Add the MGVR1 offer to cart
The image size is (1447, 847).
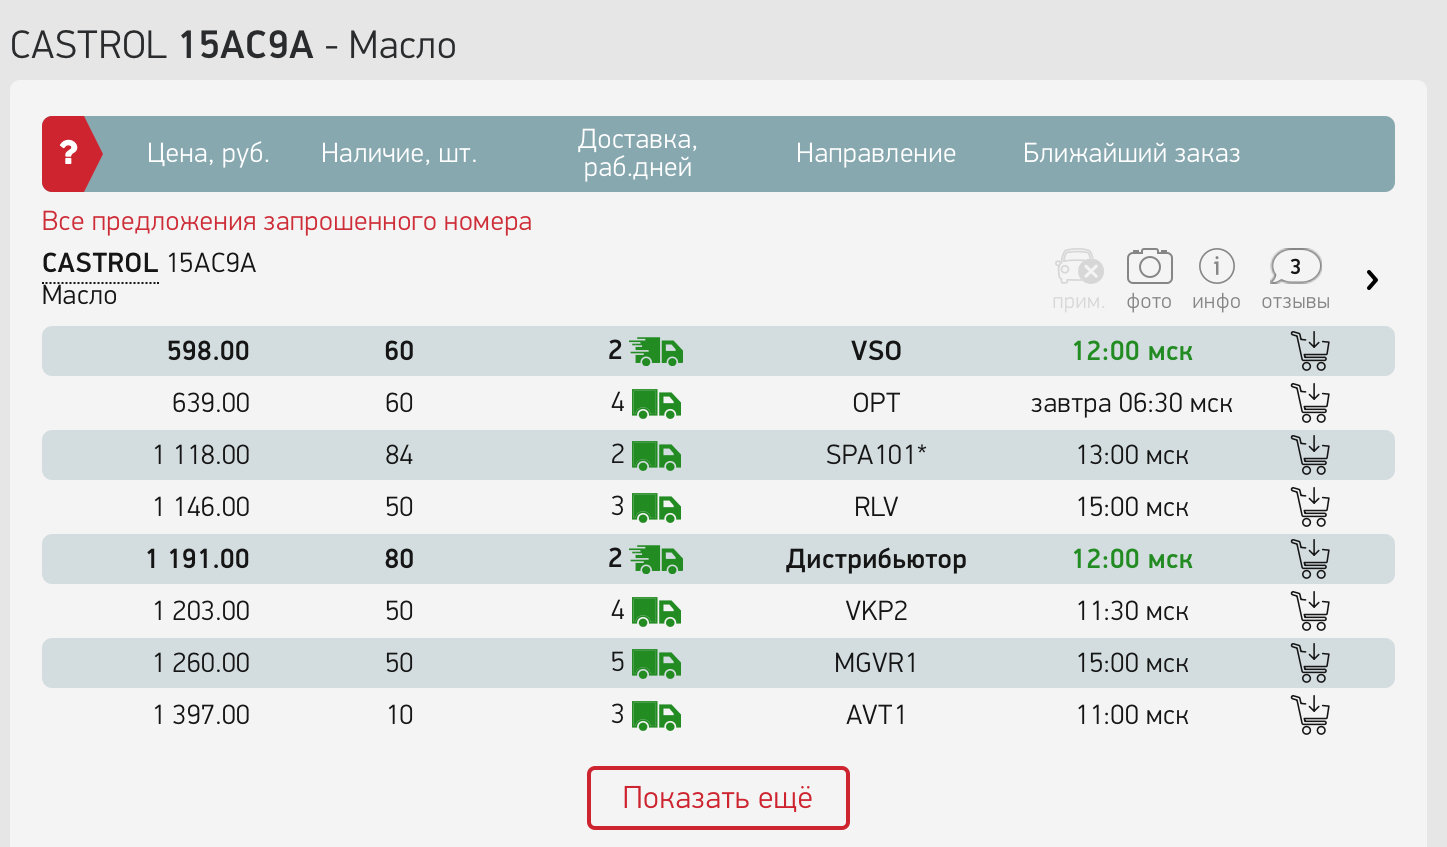[x=1310, y=663]
